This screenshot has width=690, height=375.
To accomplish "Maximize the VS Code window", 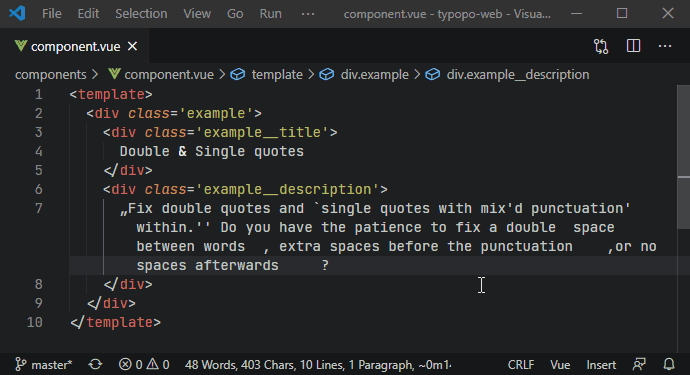I will click(622, 13).
